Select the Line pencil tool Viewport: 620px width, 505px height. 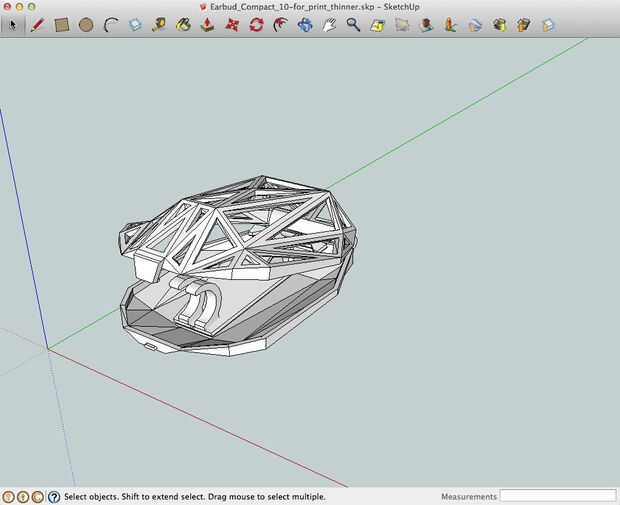pyautogui.click(x=37, y=25)
